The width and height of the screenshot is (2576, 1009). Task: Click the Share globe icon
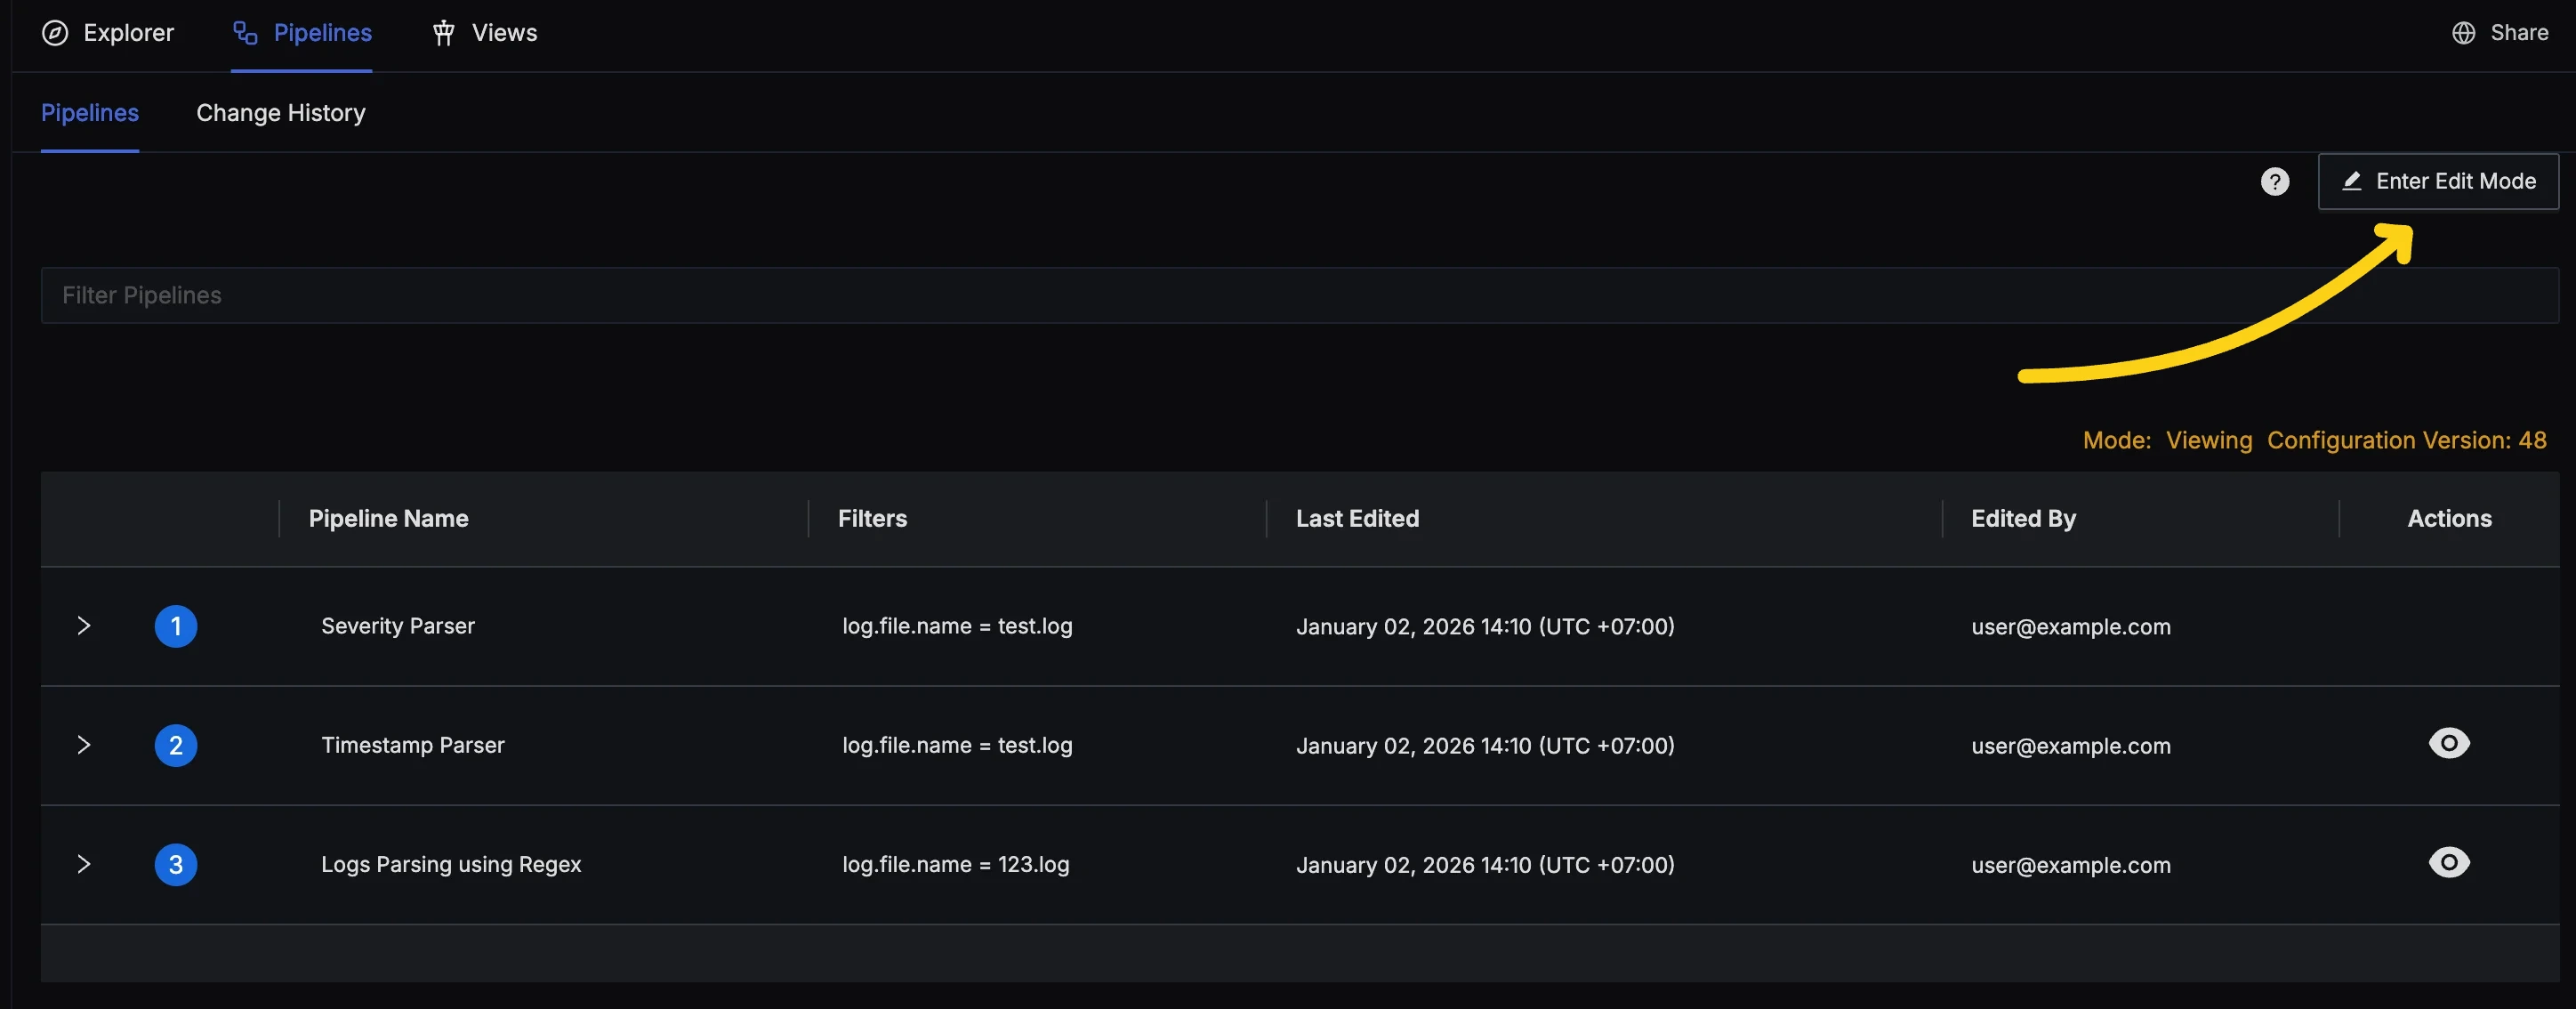point(2463,33)
